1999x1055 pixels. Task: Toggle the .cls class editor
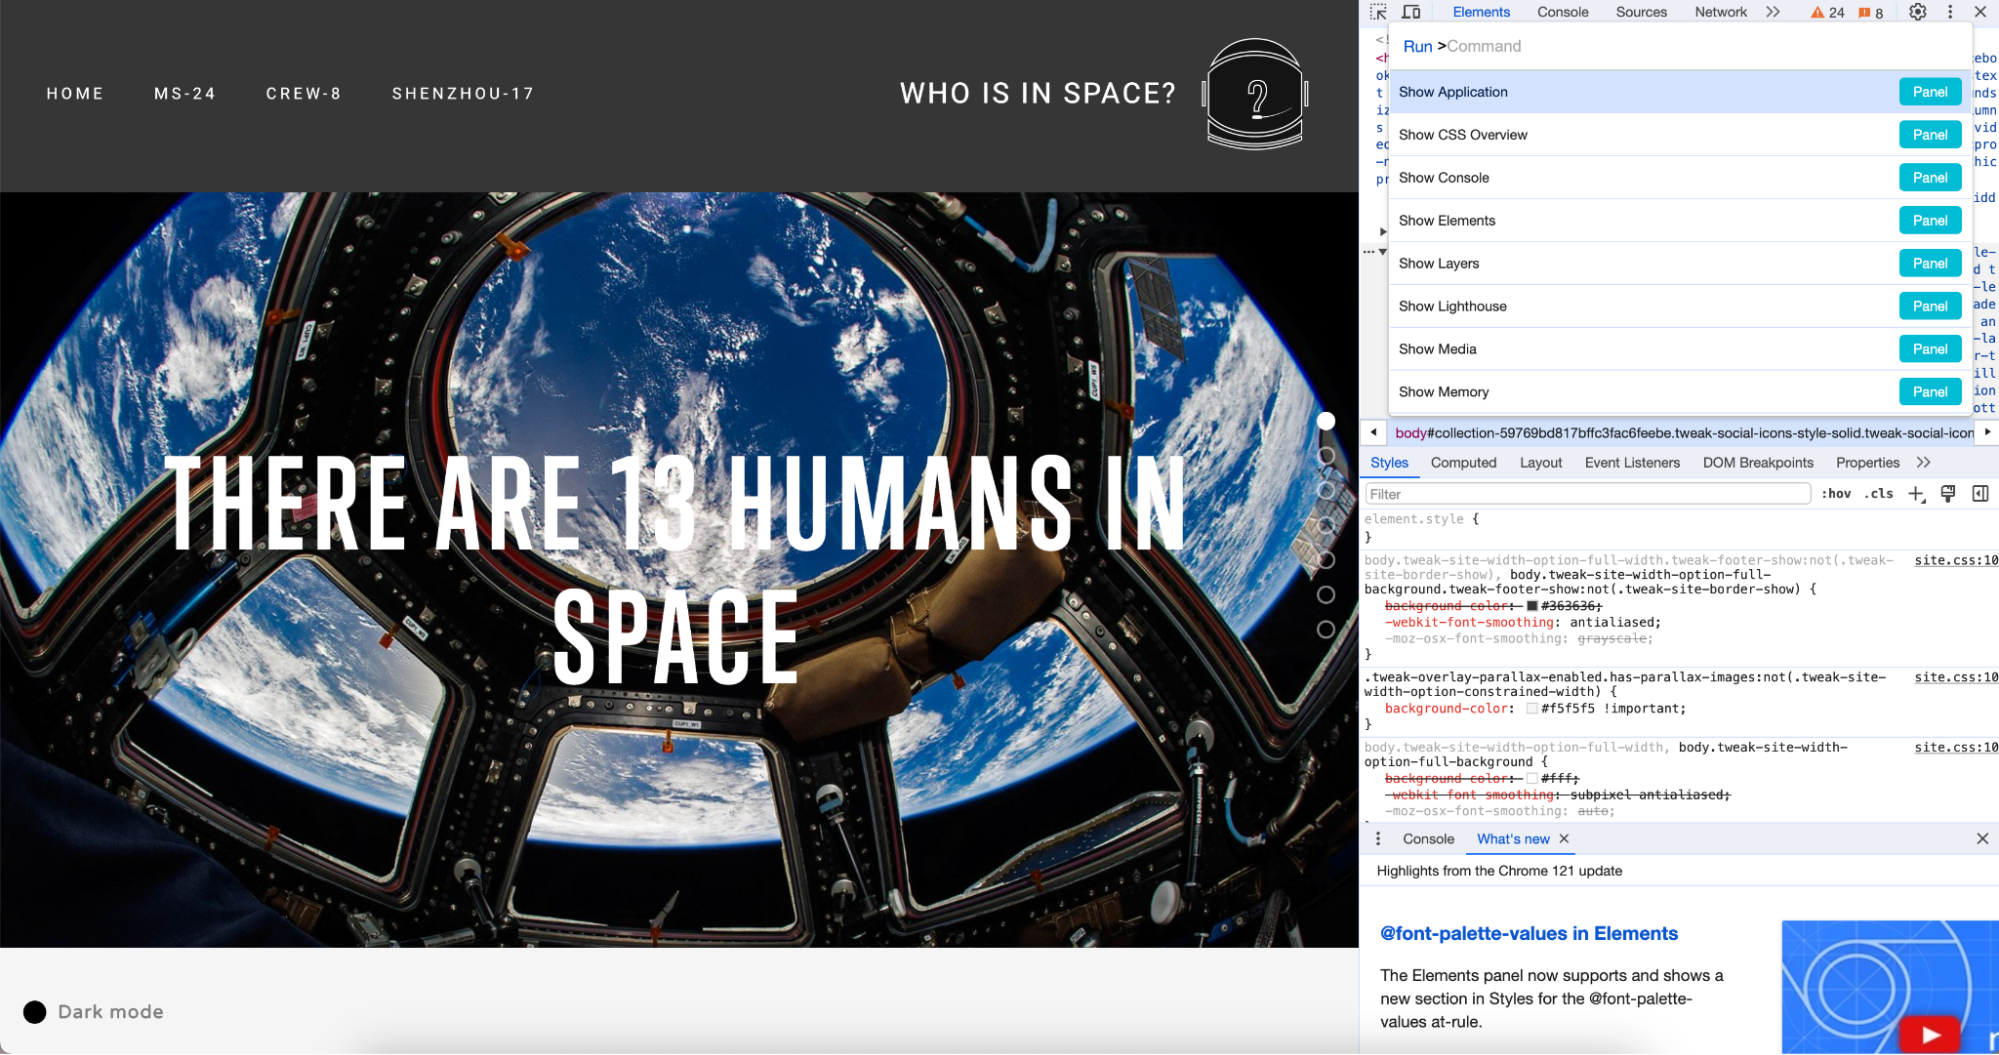[1879, 493]
